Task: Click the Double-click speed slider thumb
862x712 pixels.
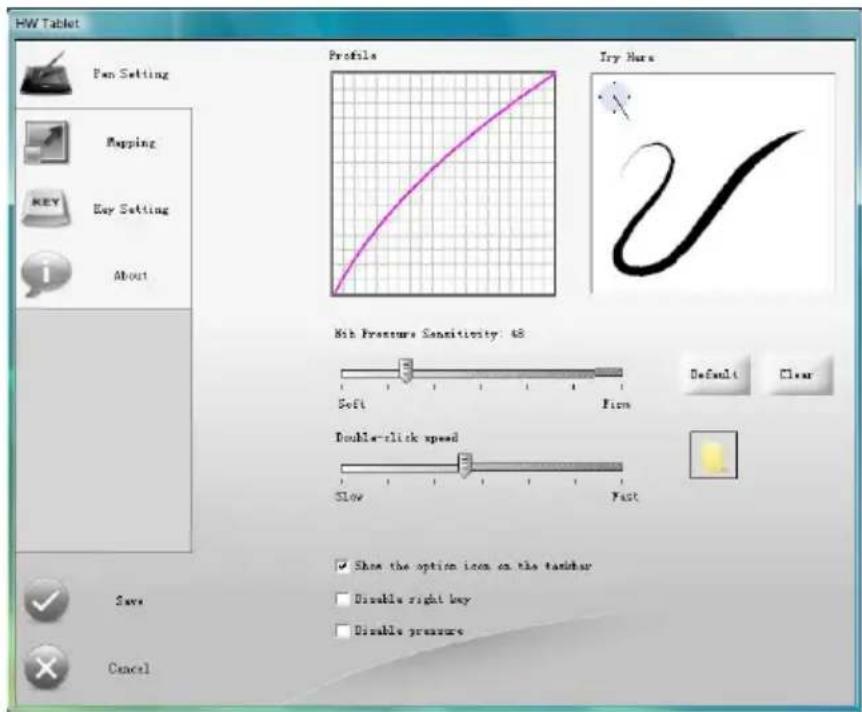Action: coord(465,466)
